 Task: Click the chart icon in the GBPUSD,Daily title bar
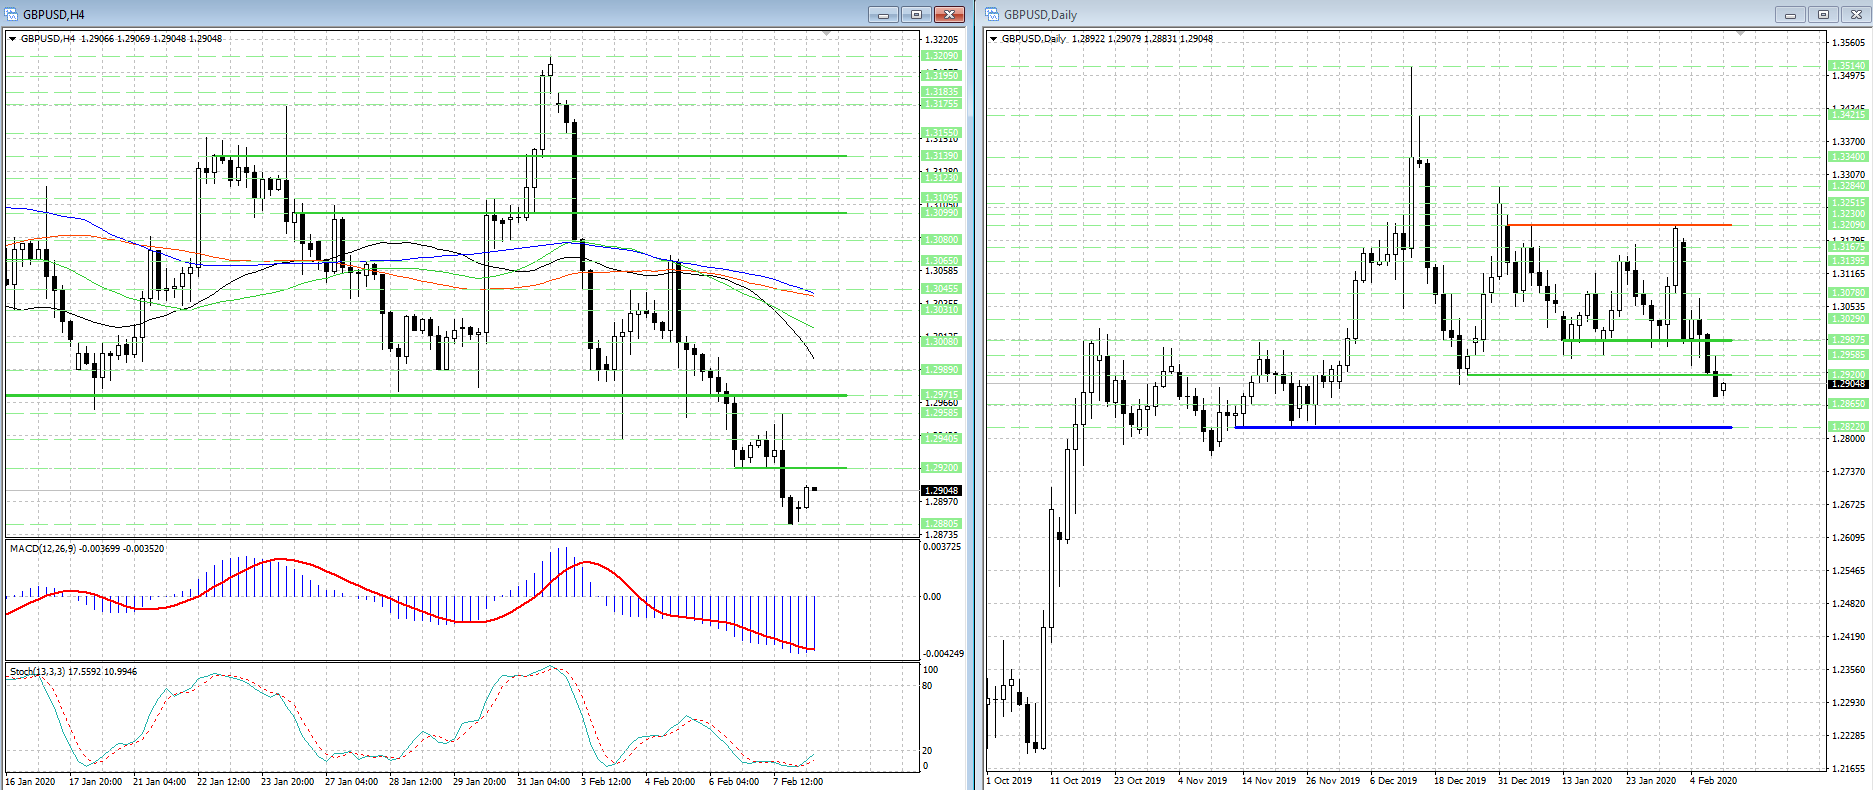click(x=992, y=14)
